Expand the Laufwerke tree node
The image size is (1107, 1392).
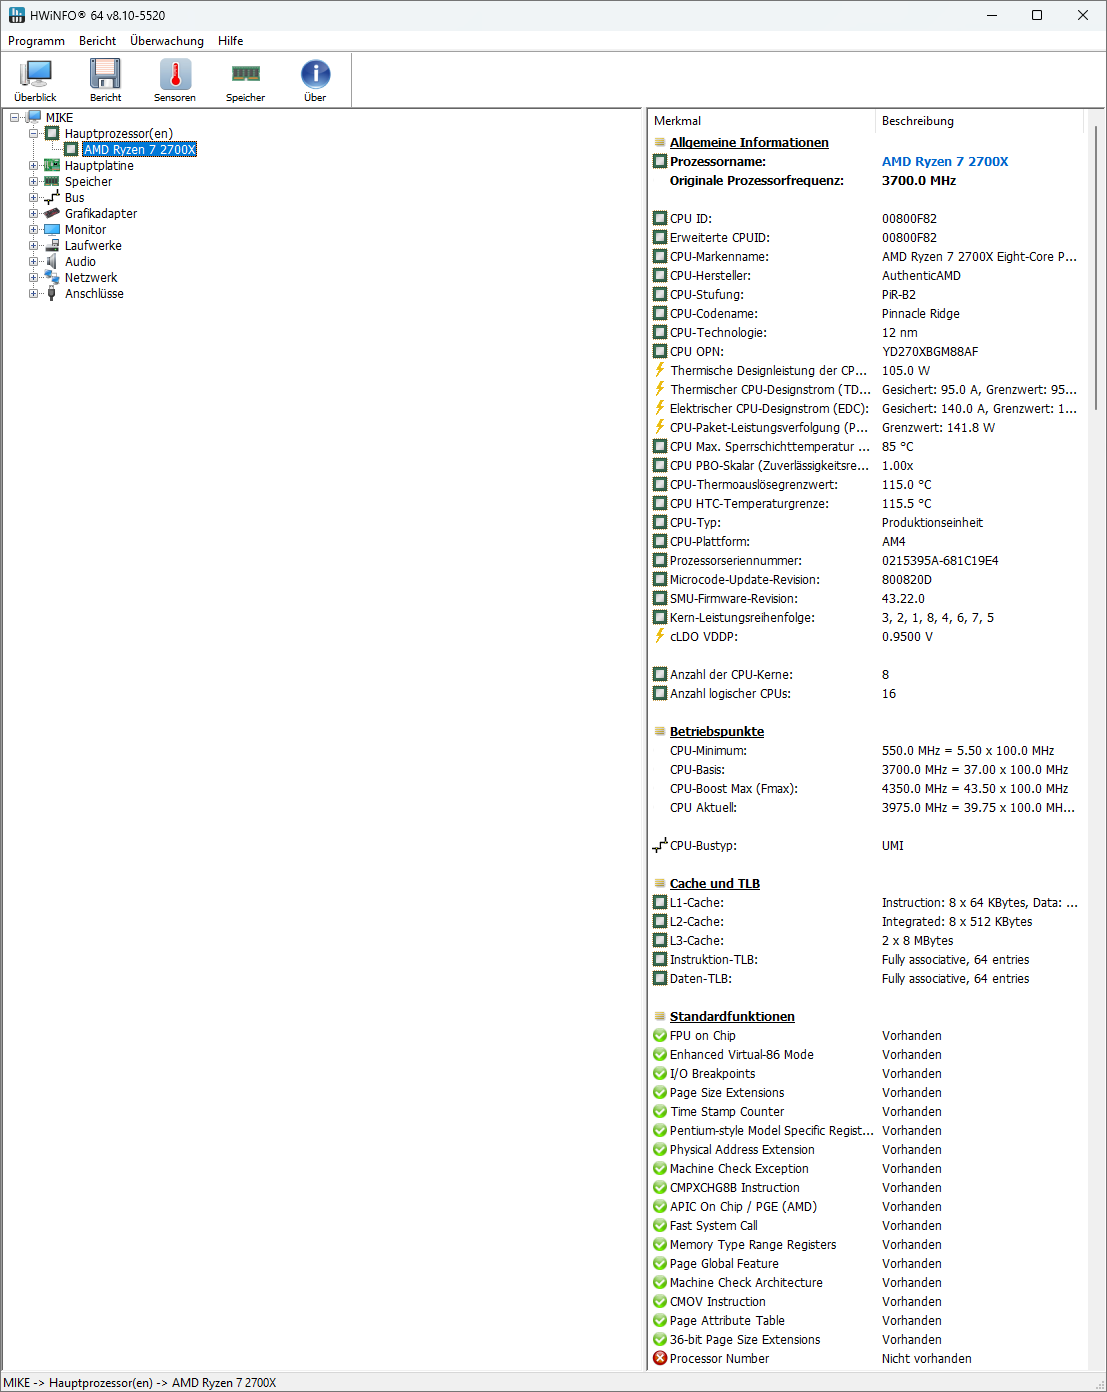33,246
